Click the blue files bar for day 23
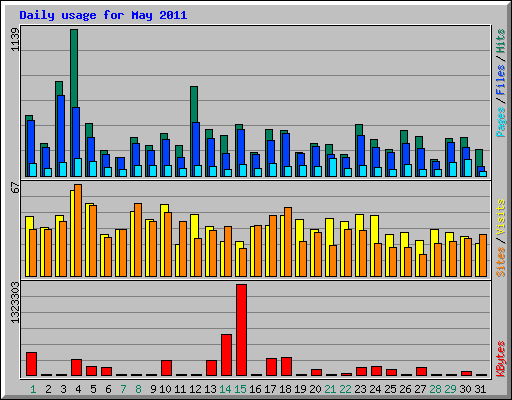The image size is (512, 400). (361, 151)
